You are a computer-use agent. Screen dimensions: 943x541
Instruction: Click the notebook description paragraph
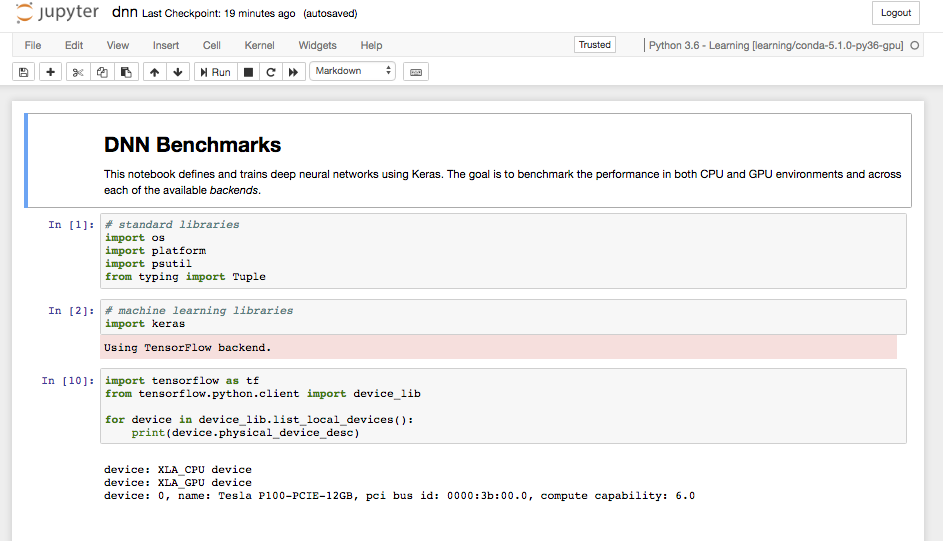tap(502, 182)
